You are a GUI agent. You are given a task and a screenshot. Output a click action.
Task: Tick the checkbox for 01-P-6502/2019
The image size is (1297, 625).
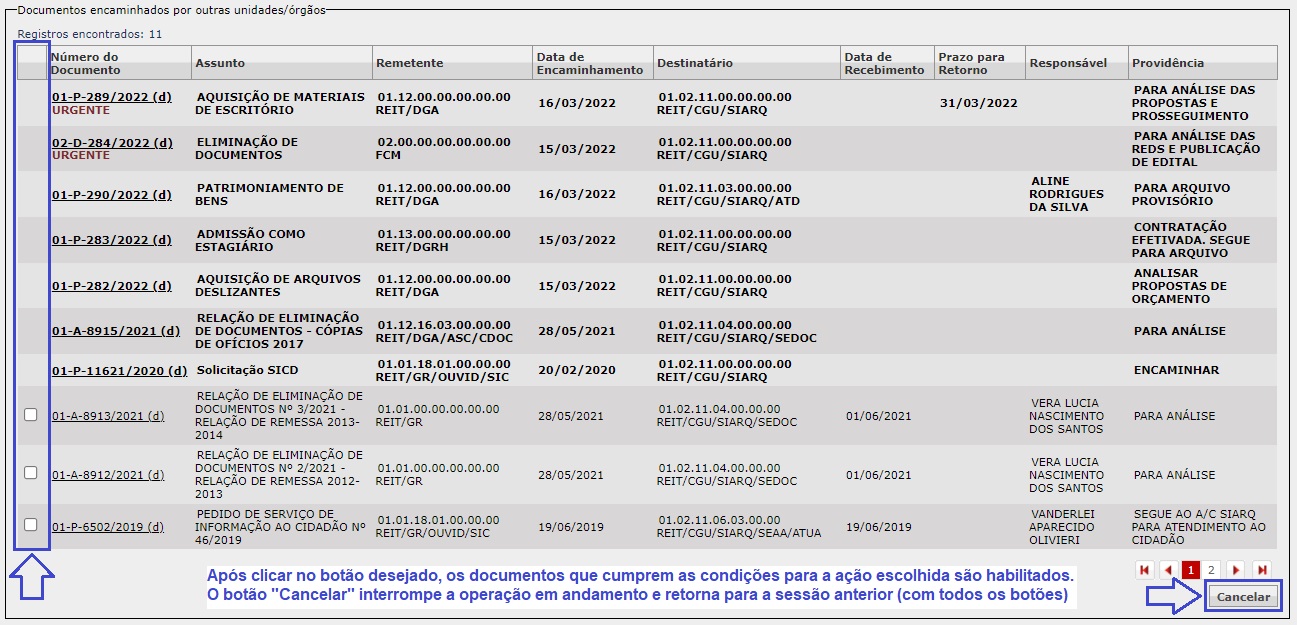pos(31,525)
